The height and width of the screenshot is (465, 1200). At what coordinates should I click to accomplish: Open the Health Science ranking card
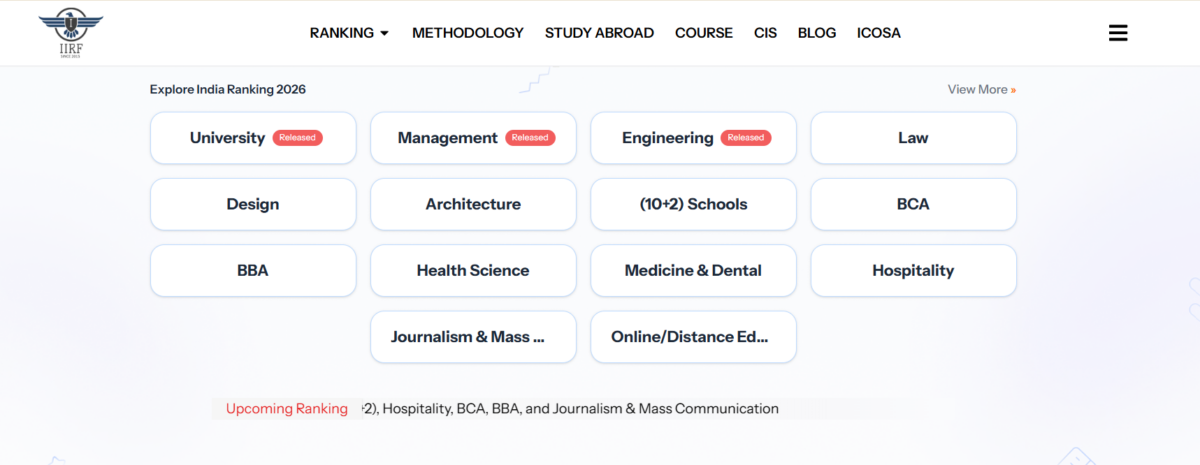point(473,270)
